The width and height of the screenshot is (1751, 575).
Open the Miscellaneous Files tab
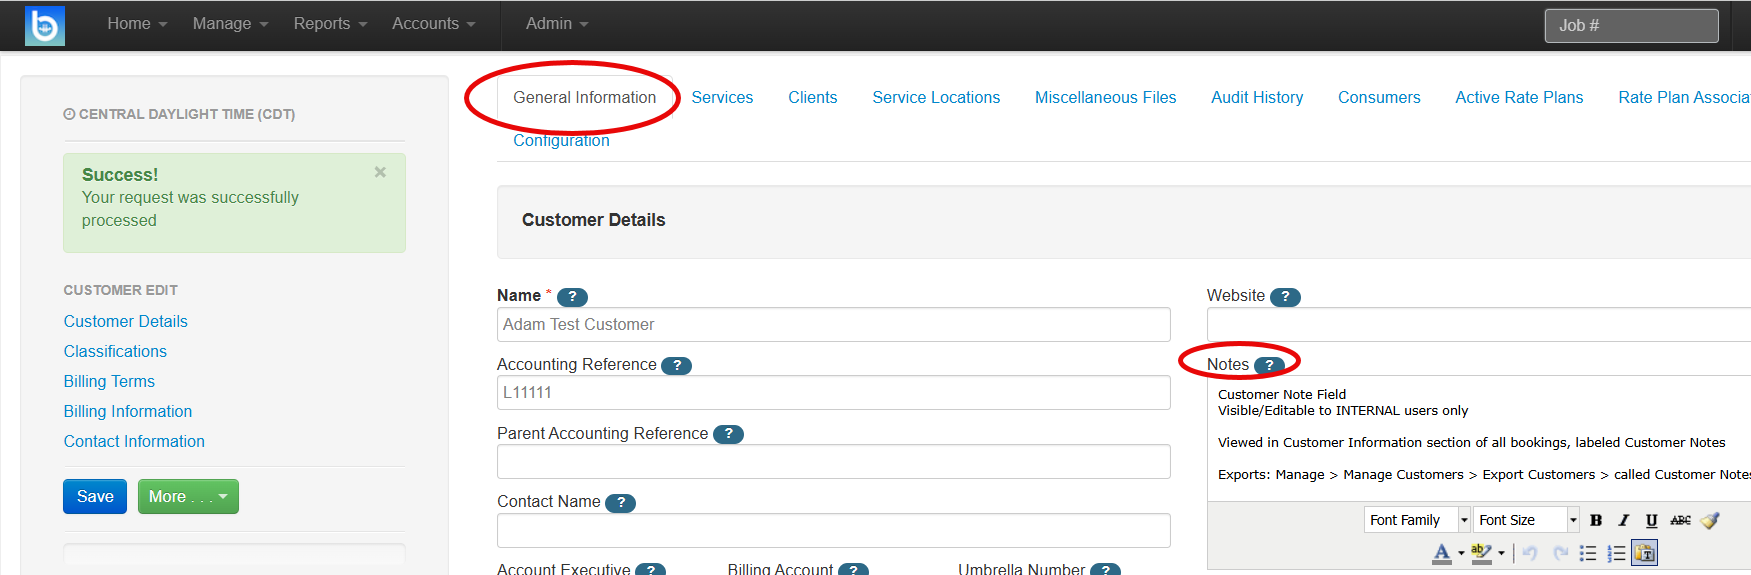(1105, 98)
